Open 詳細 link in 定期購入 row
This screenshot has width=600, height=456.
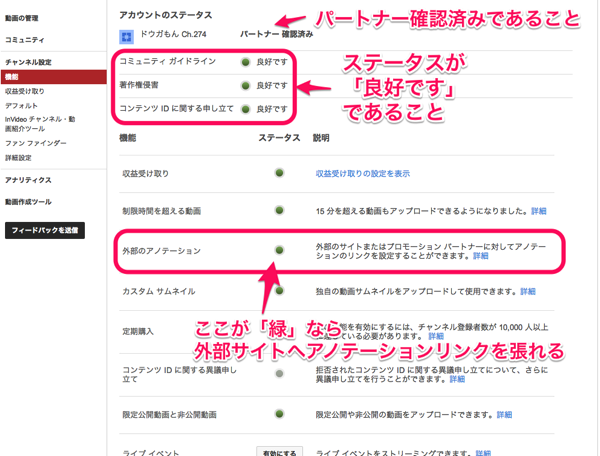[x=436, y=336]
